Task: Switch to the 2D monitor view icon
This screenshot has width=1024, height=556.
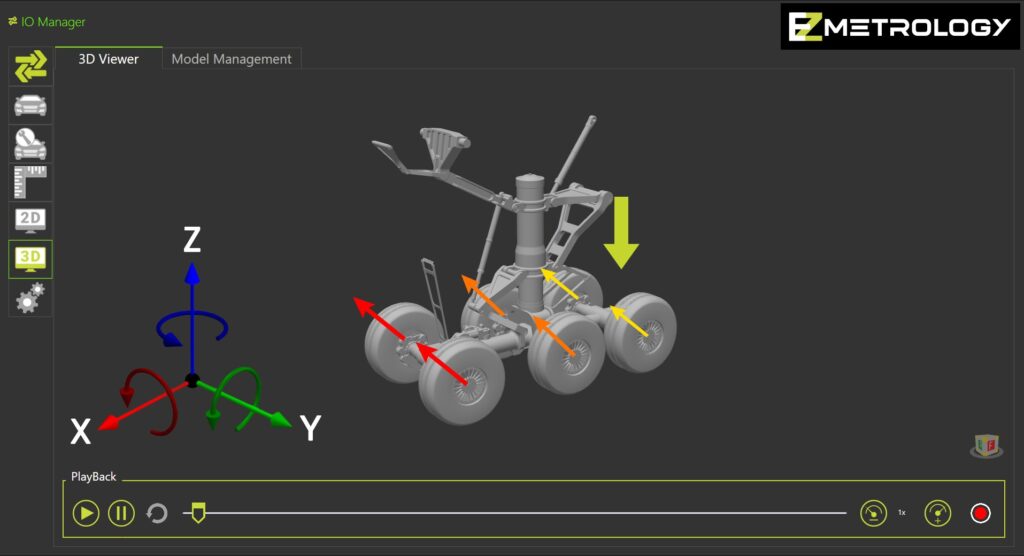Action: (x=30, y=220)
